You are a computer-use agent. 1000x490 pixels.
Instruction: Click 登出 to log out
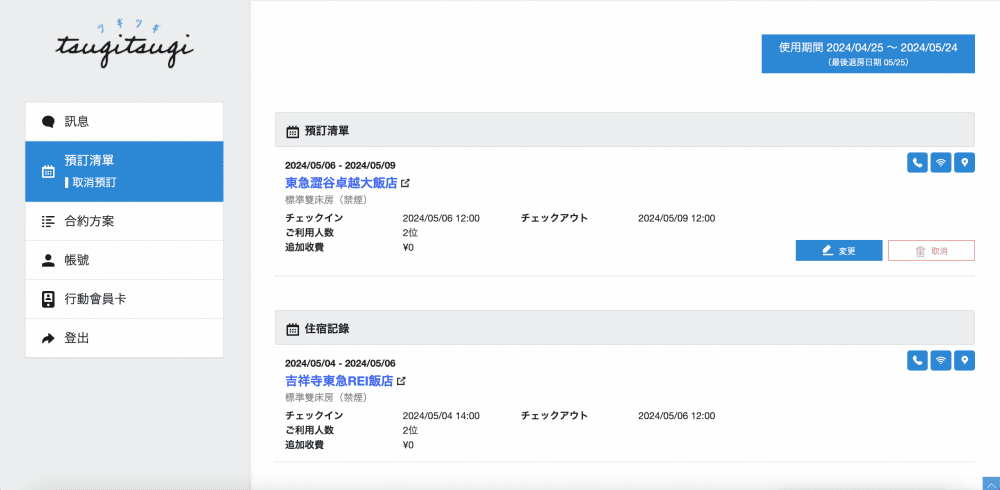(124, 338)
